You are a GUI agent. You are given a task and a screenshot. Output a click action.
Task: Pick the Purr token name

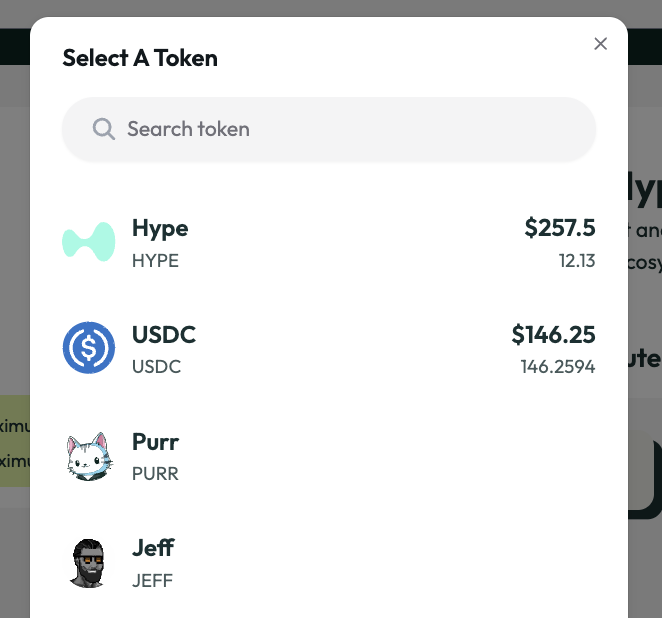pos(155,441)
